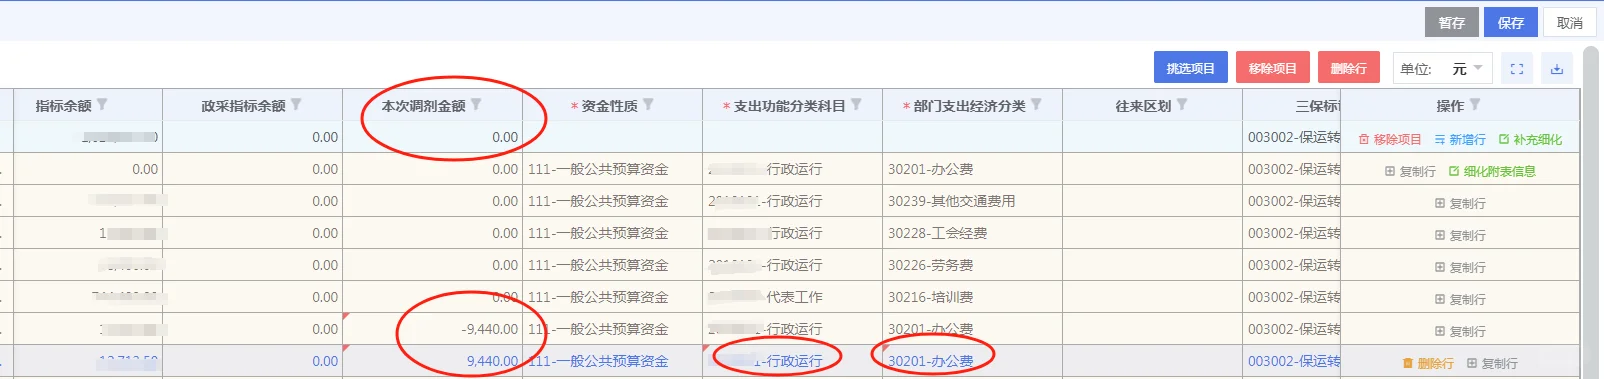
Task: Click filter icon on 操作 column
Action: click(x=1475, y=105)
